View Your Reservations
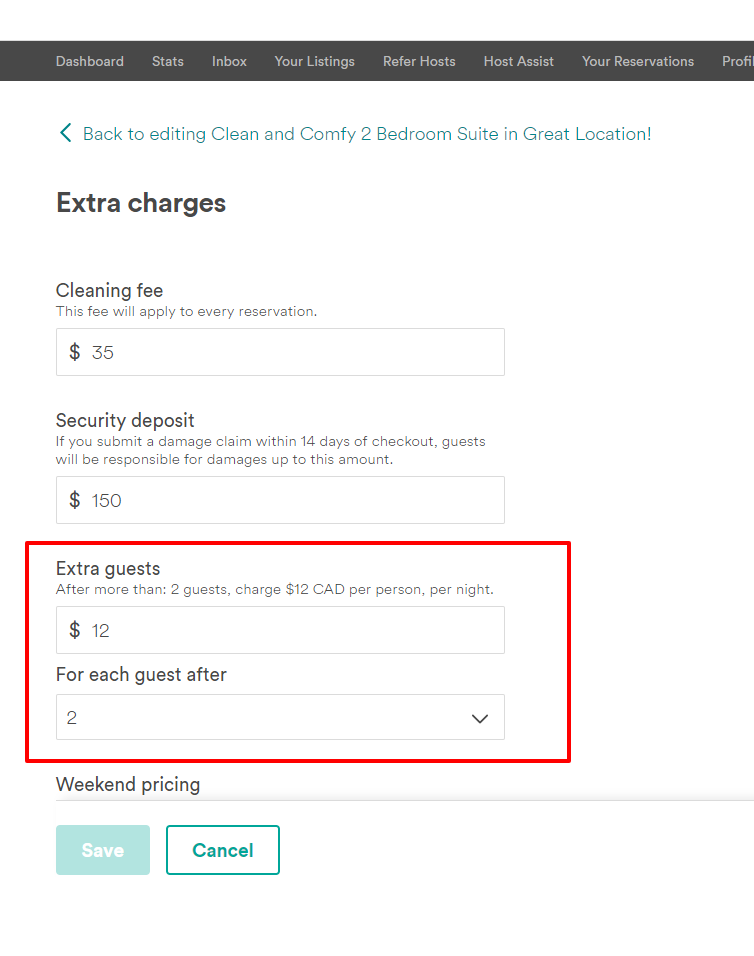The height and width of the screenshot is (956, 754). (637, 61)
